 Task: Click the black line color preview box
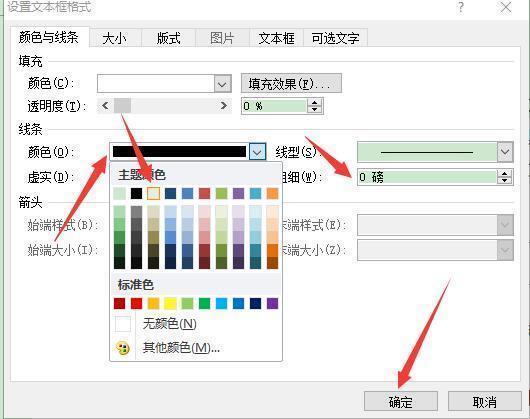(x=179, y=152)
